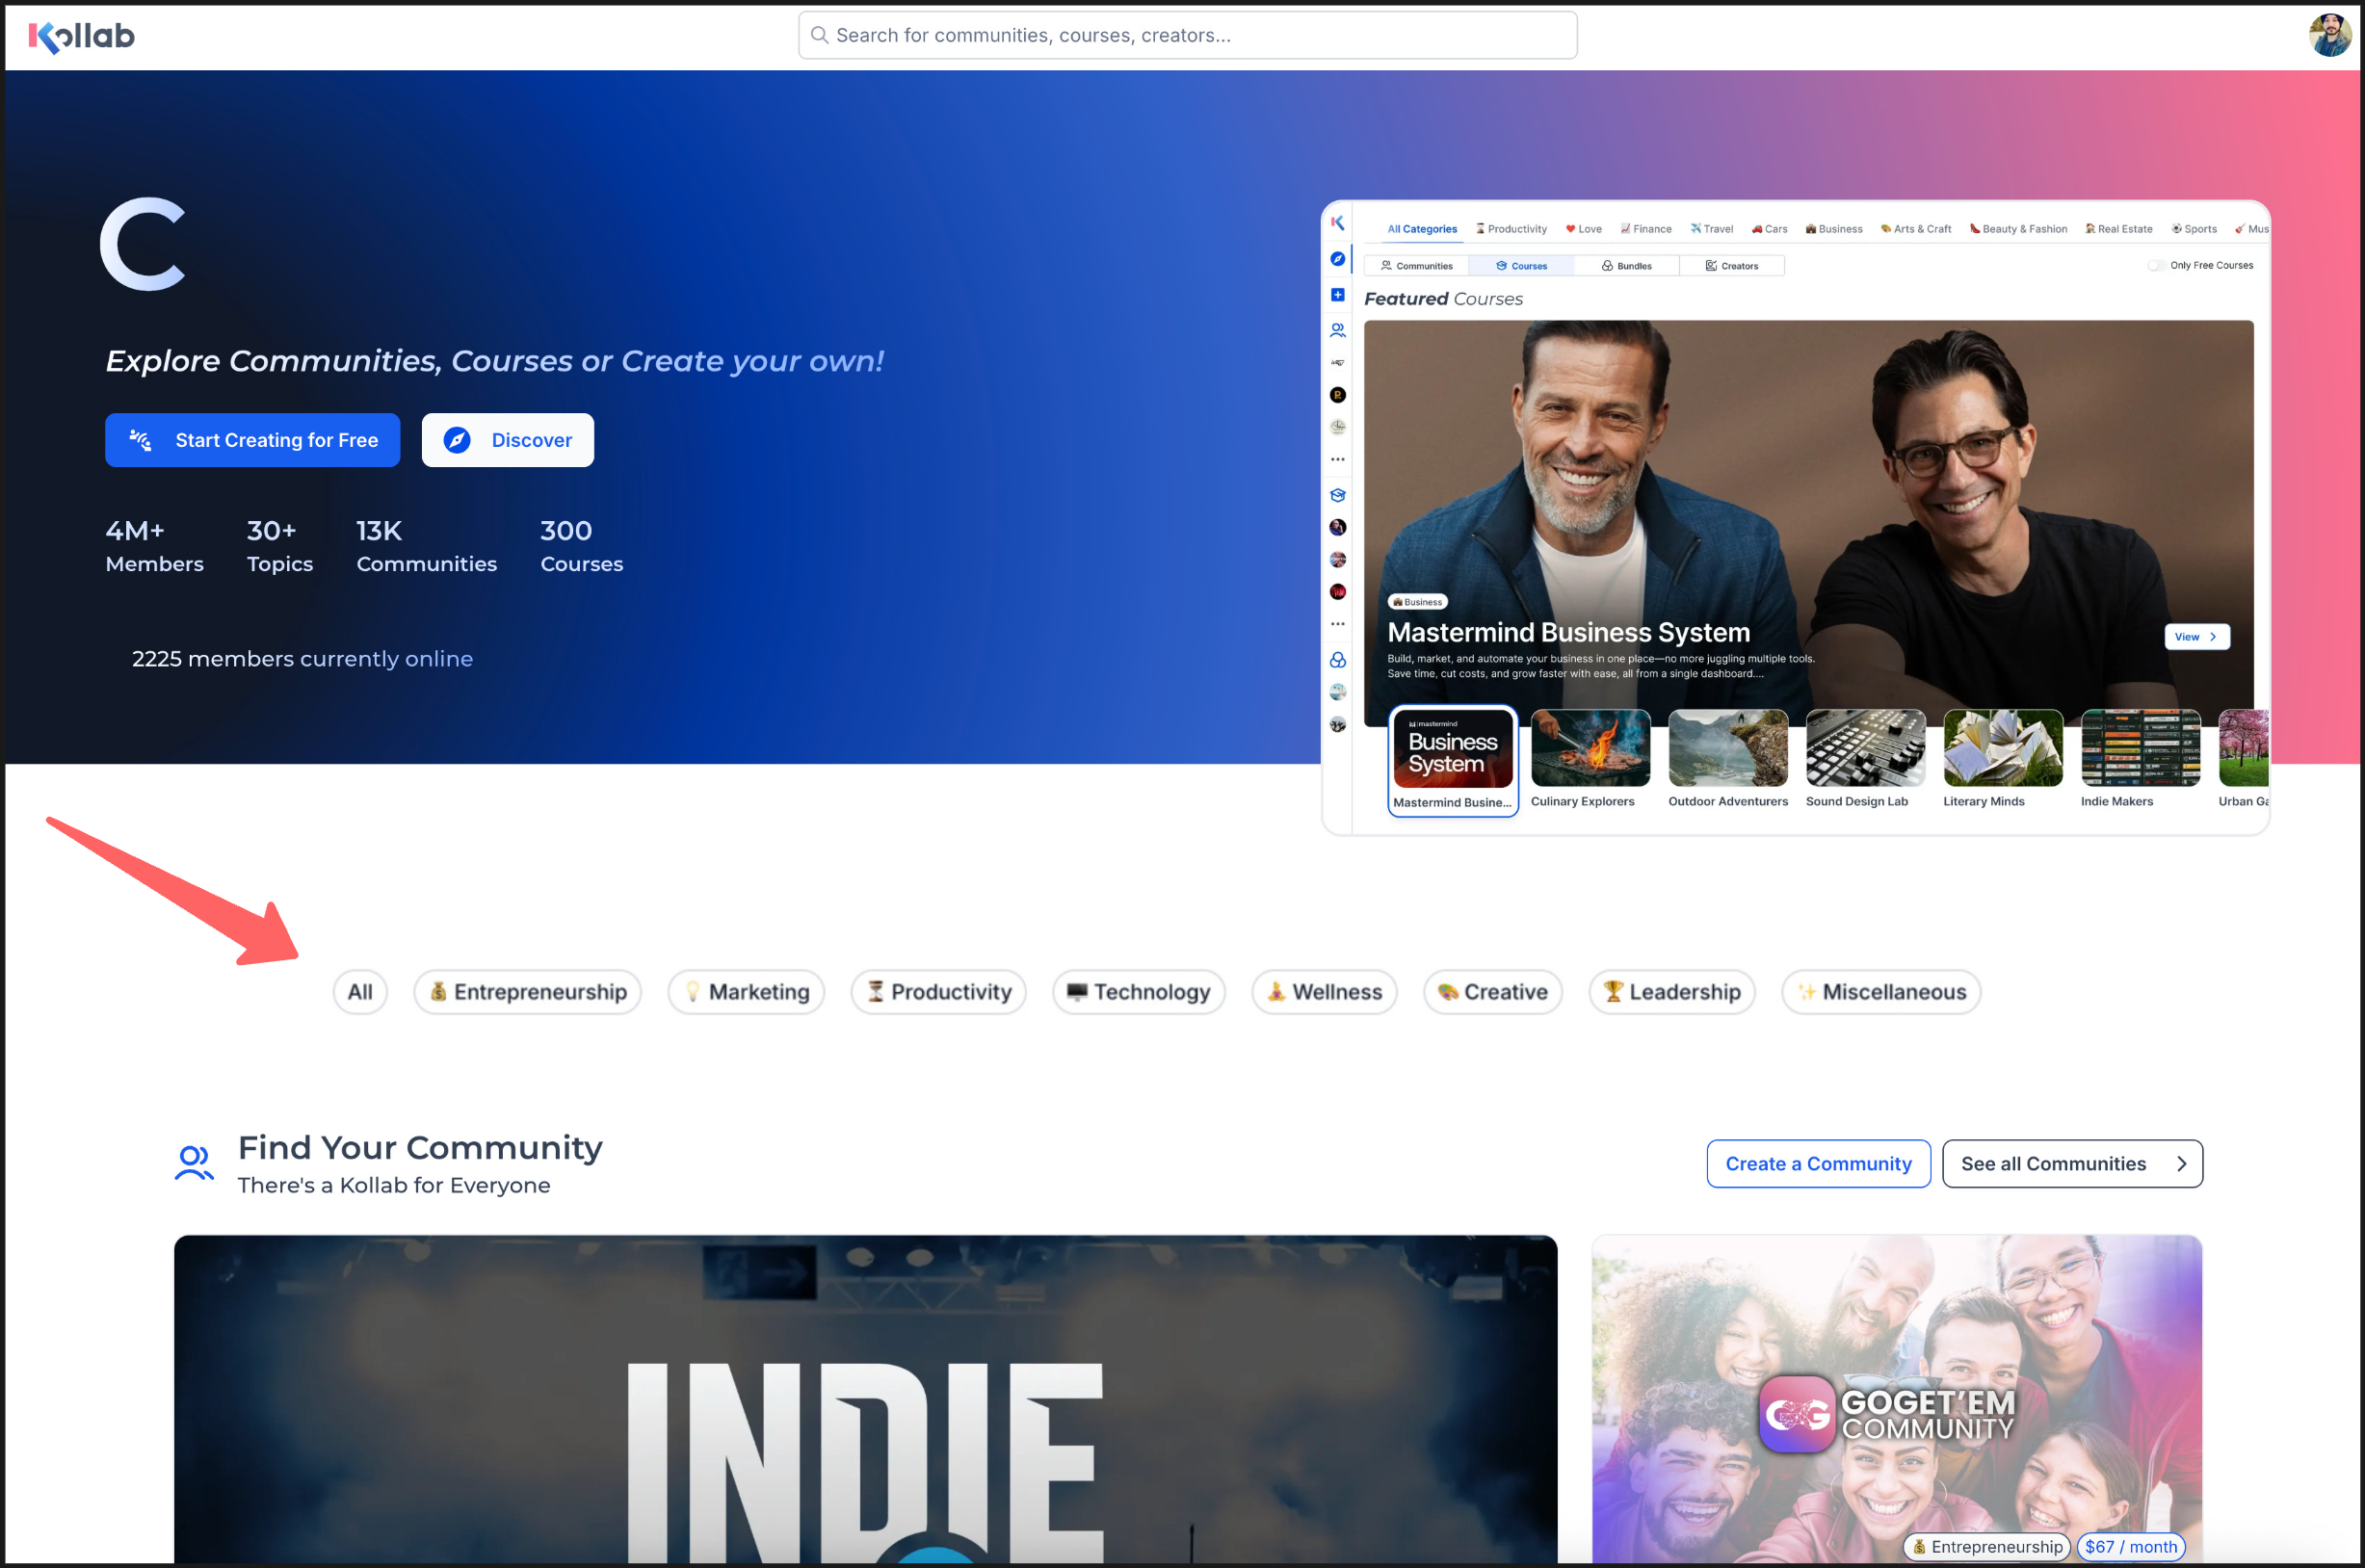Click the Kollab logo in the top left

80,35
